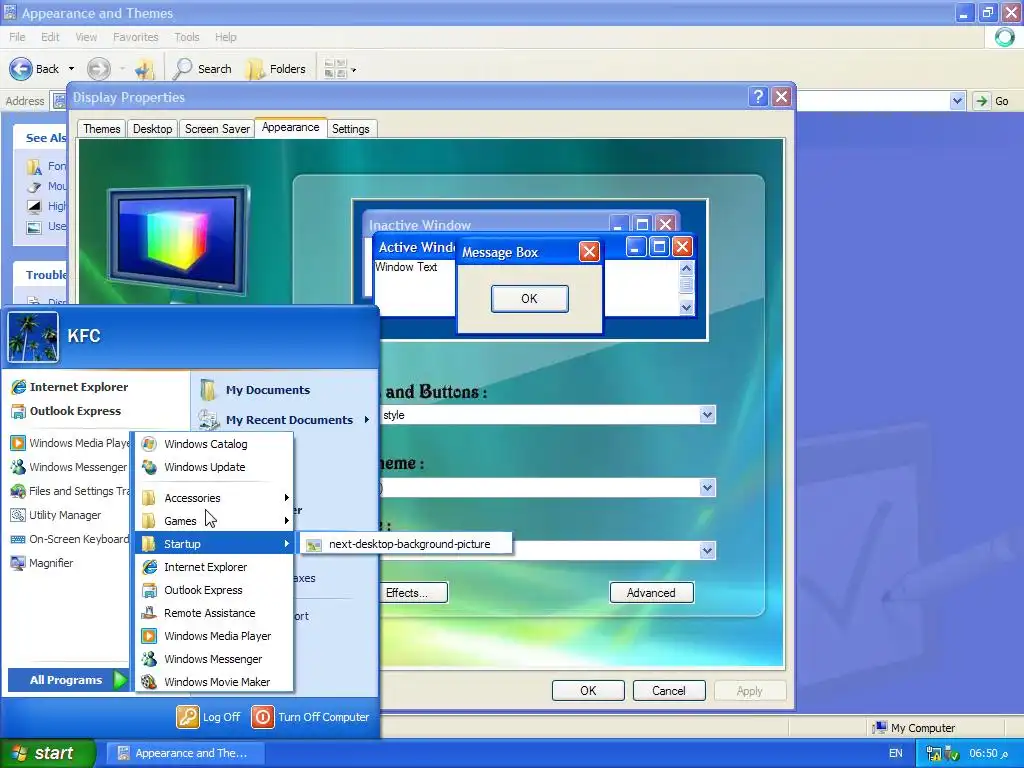Viewport: 1024px width, 768px height.
Task: Click the Search toolbar button
Action: (x=204, y=69)
